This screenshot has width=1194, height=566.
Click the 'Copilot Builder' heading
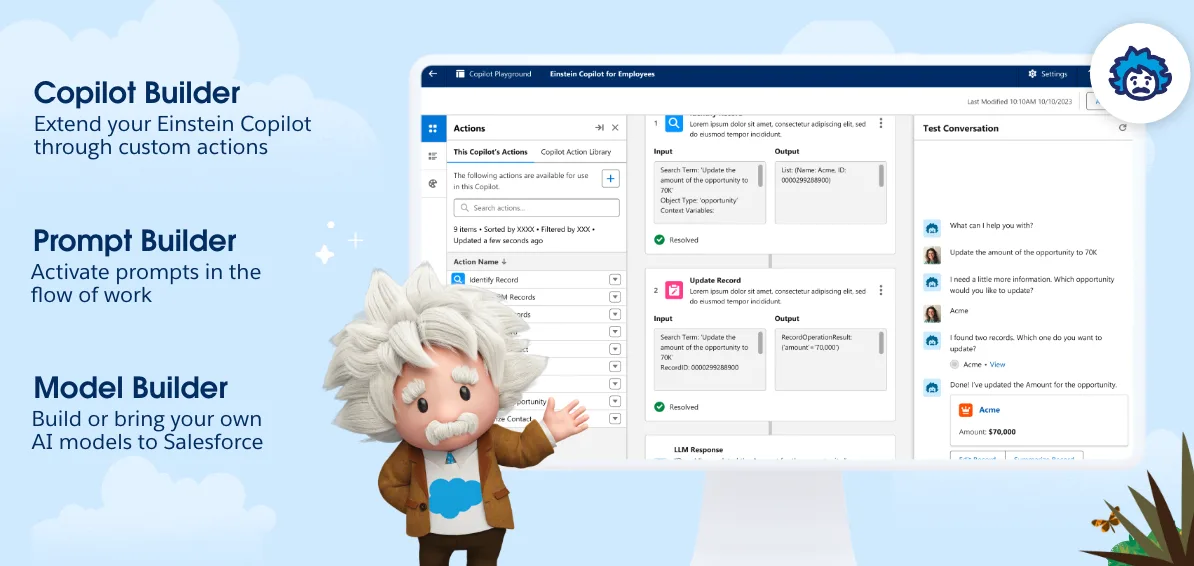point(137,93)
